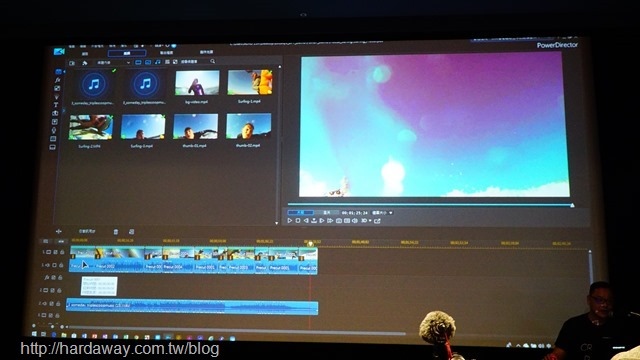This screenshot has width=640, height=360.
Task: Open the Subtitle Room
Action: [x=53, y=147]
